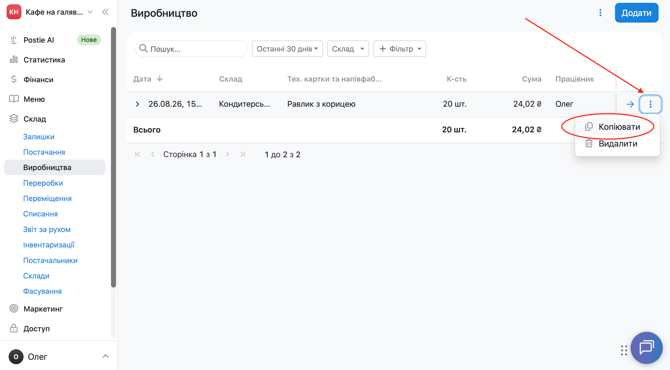This screenshot has width=670, height=370.
Task: Click the blue Додати button
Action: [636, 13]
